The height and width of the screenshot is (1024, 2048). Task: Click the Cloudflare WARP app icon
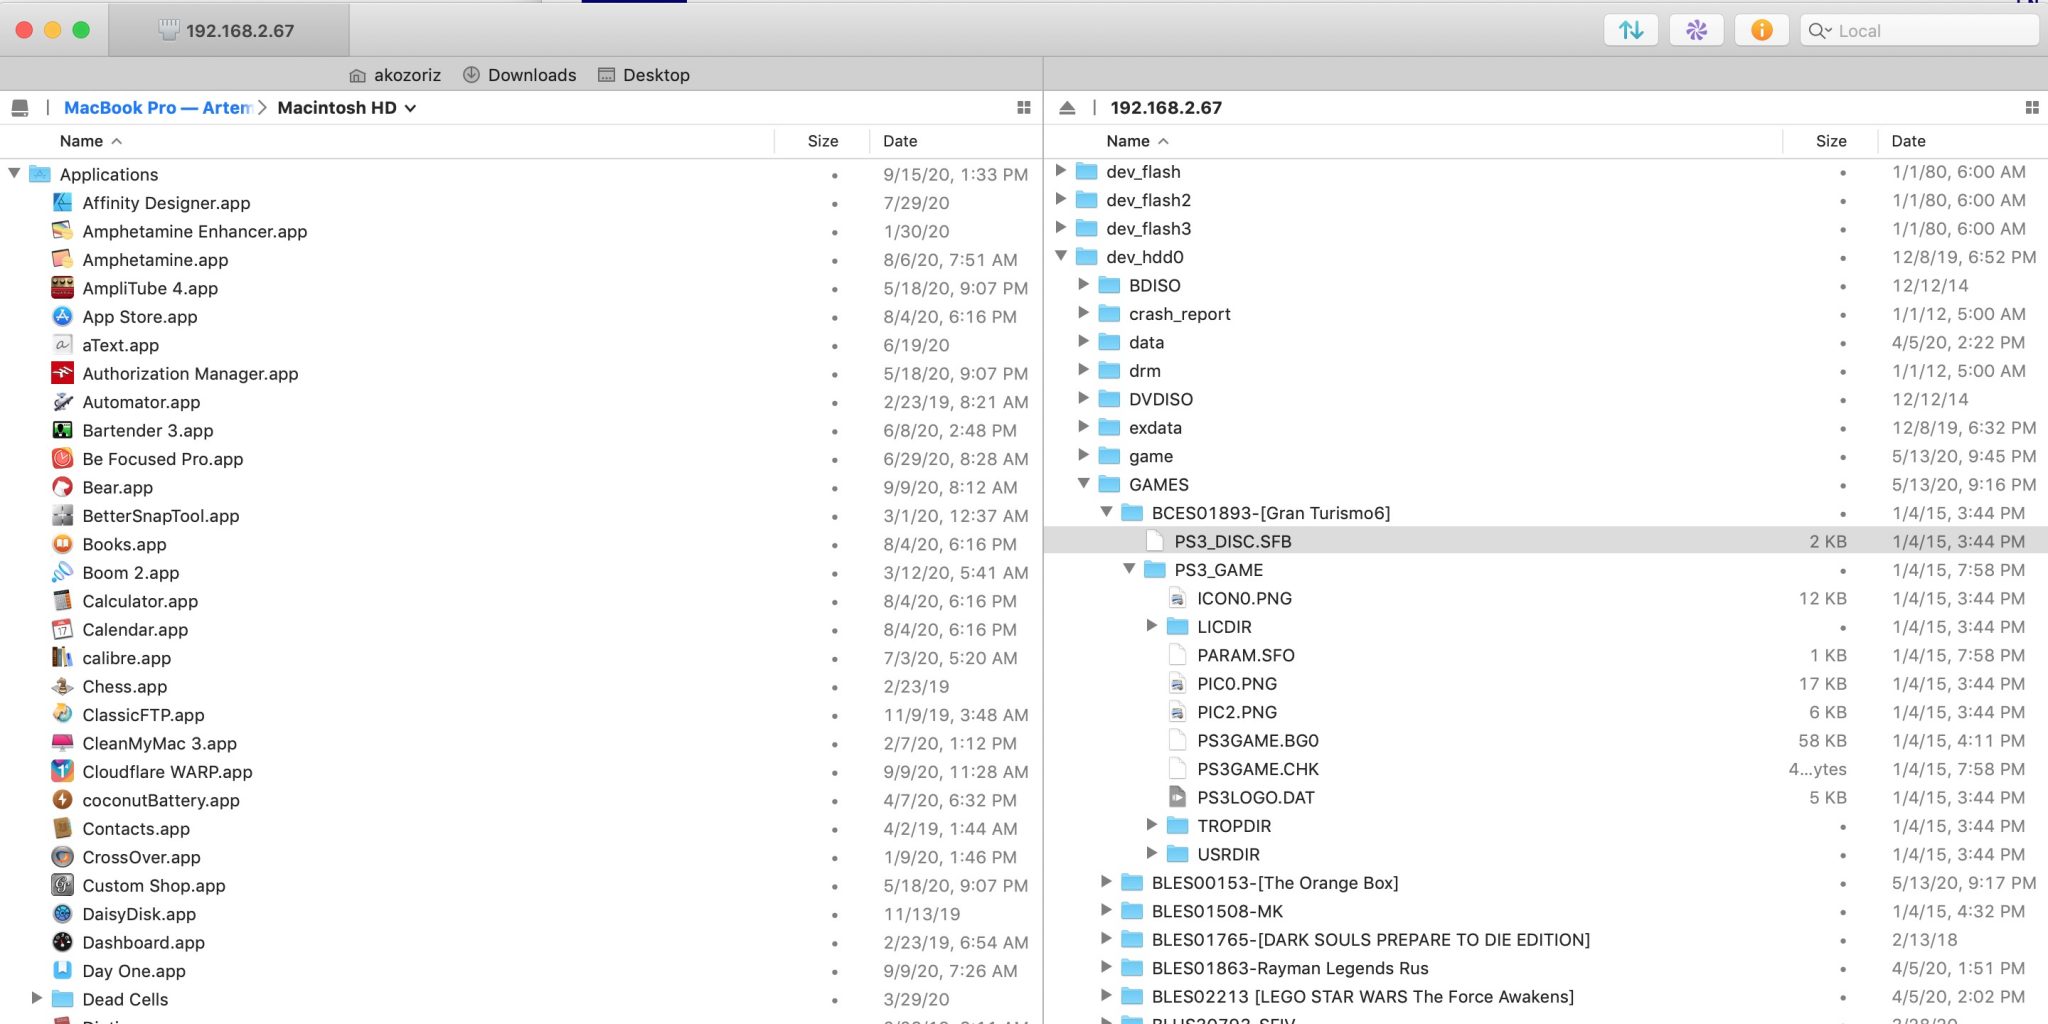click(62, 771)
